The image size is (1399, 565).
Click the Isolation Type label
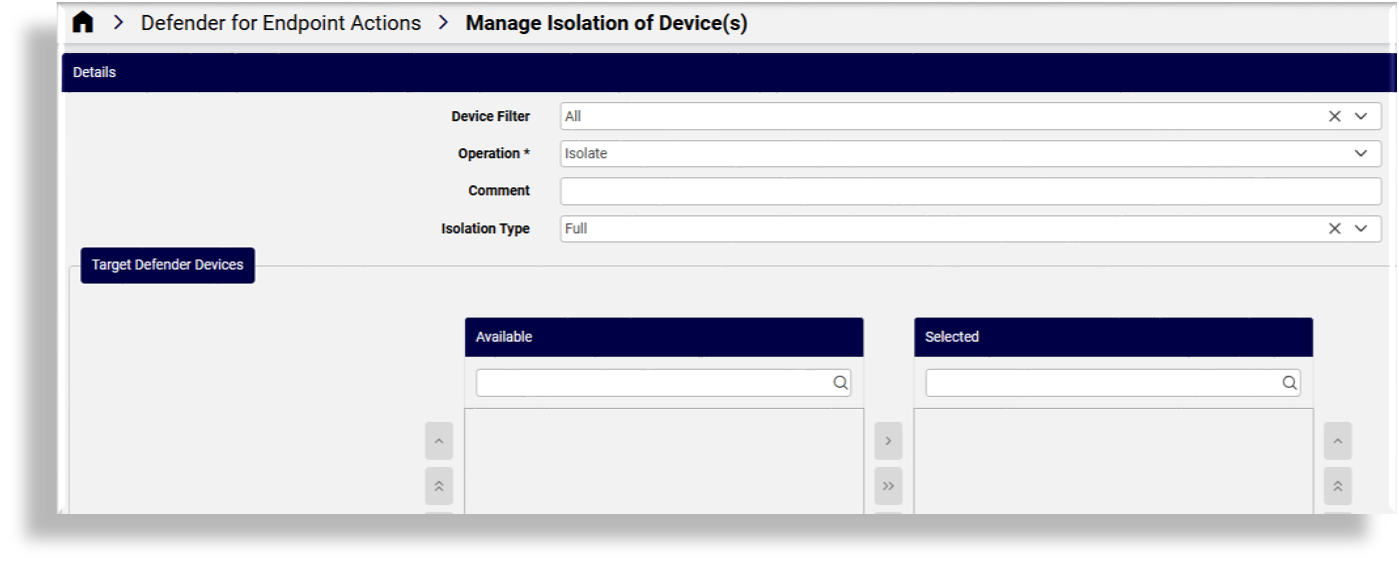(x=486, y=229)
